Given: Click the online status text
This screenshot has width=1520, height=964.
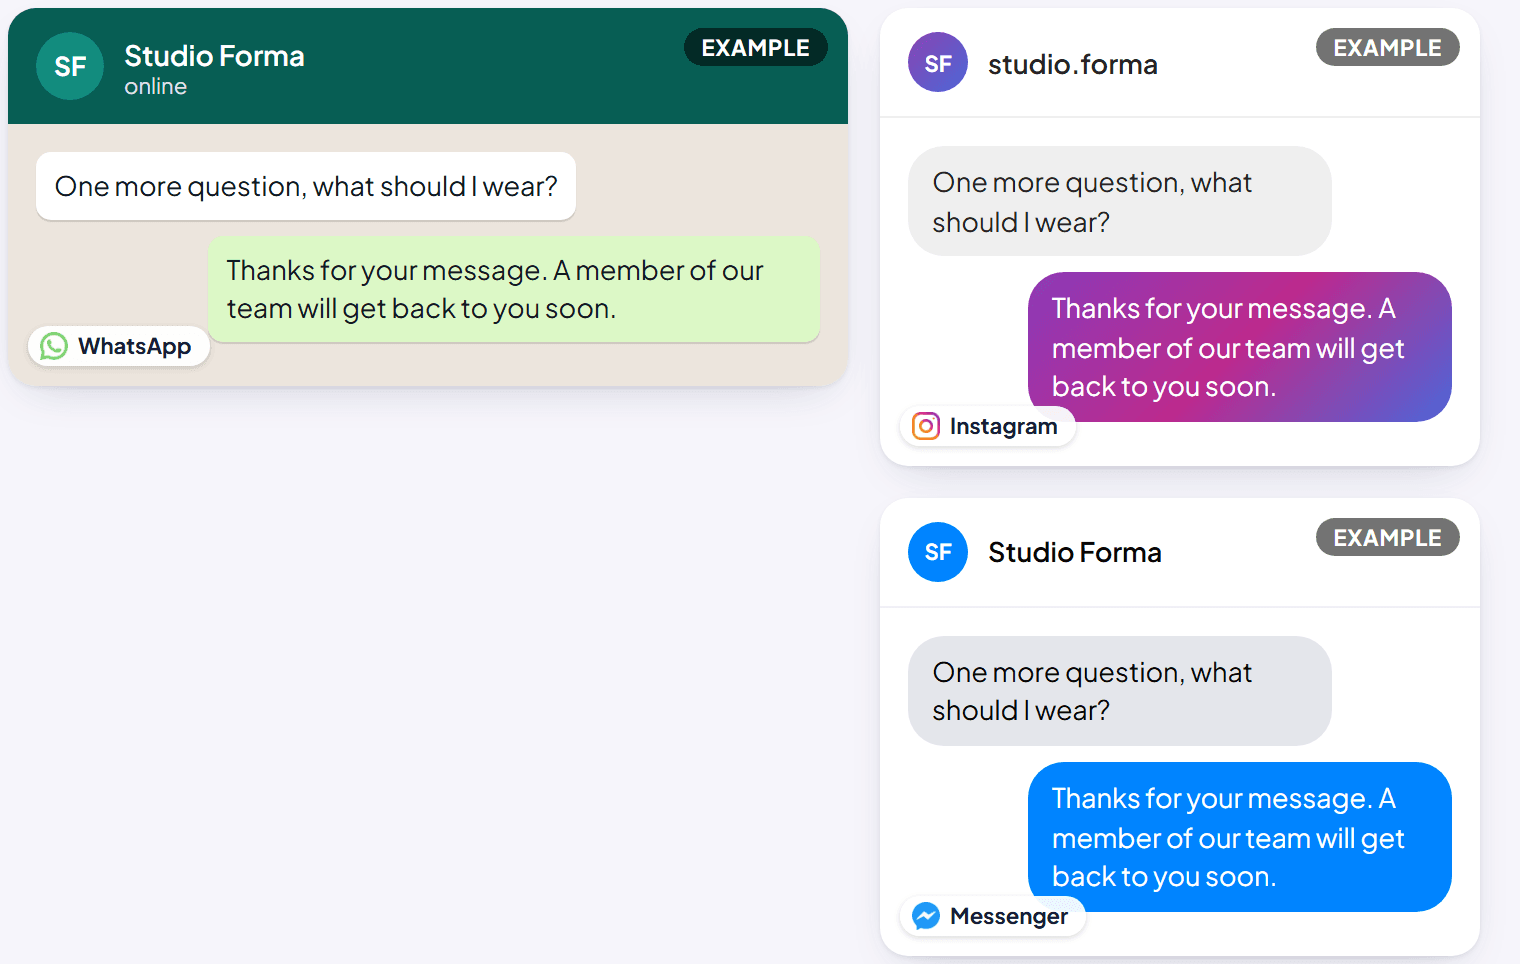Looking at the screenshot, I should point(155,87).
